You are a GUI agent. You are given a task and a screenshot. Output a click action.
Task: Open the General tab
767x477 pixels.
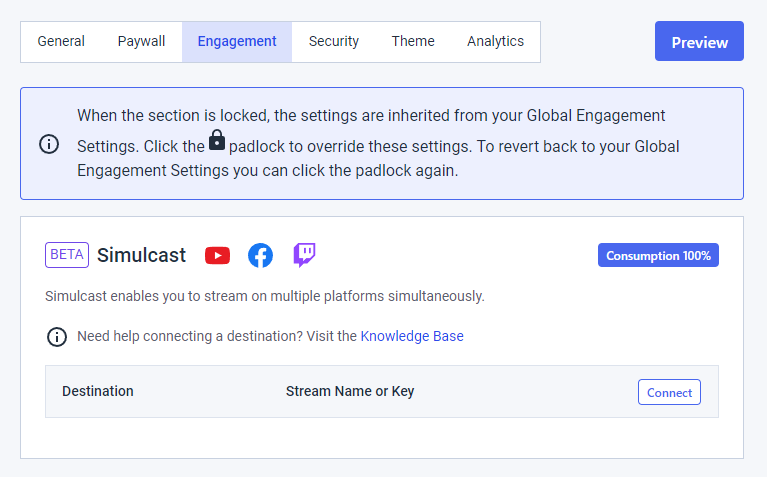[61, 42]
